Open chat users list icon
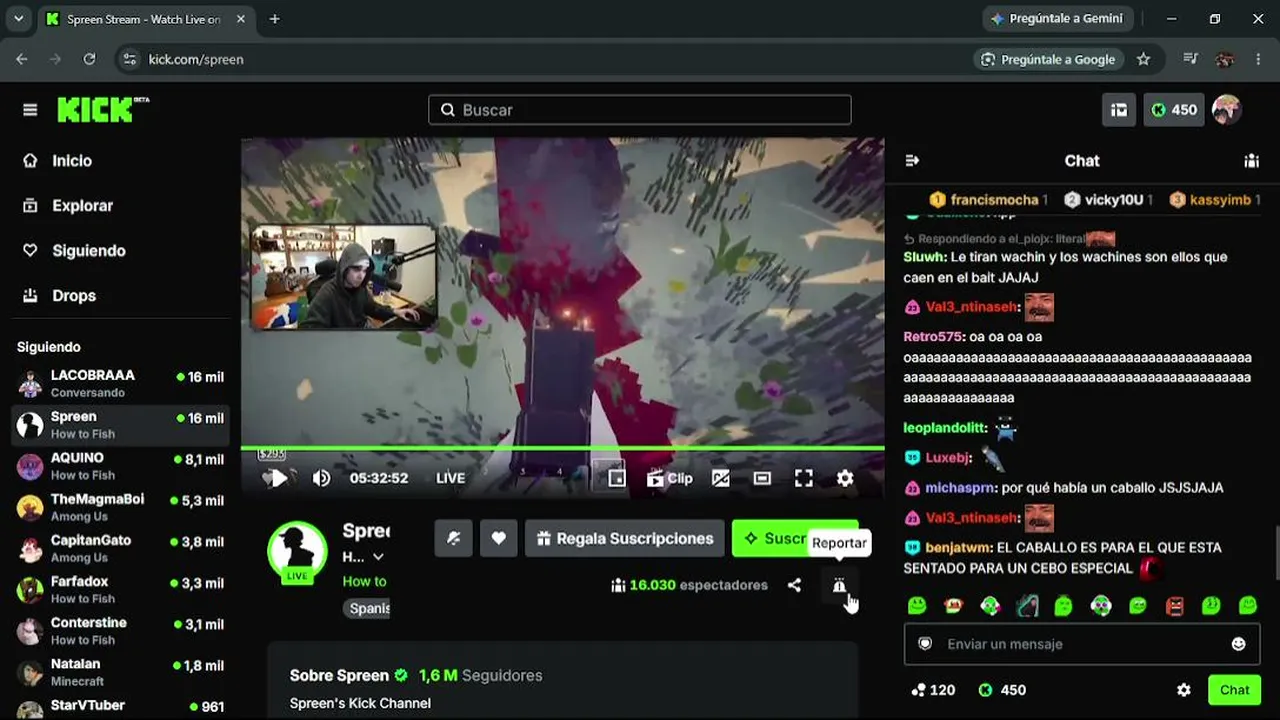The image size is (1280, 720). click(1251, 160)
